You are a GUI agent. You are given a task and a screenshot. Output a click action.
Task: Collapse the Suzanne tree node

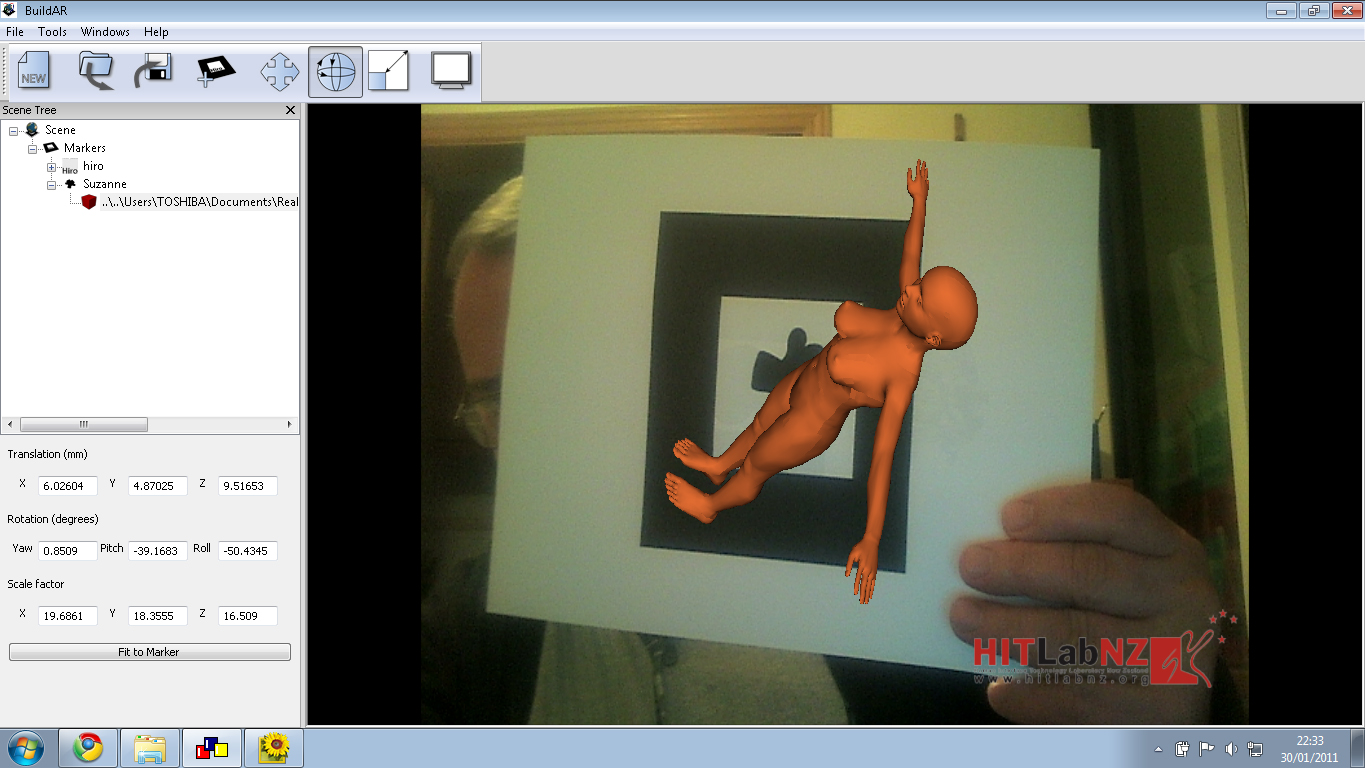[52, 184]
